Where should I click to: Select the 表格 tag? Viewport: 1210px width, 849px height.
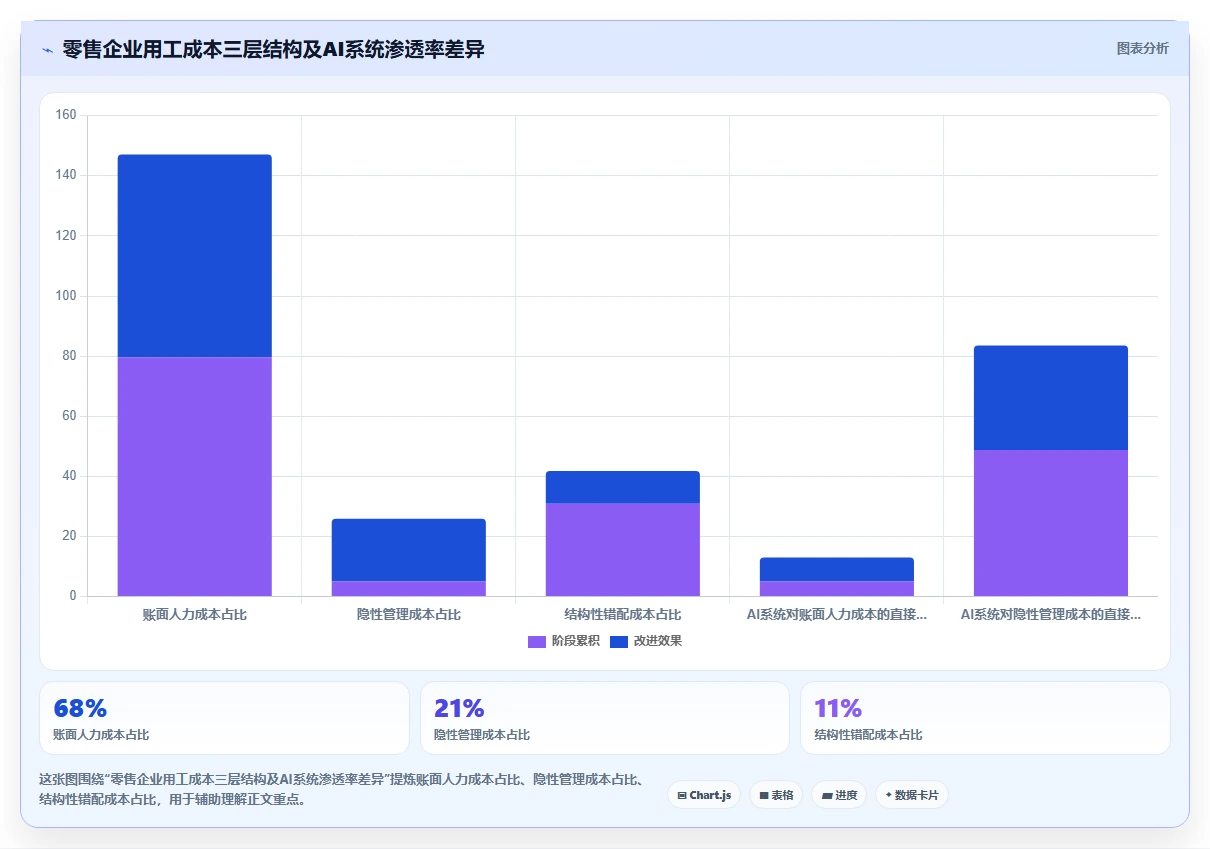[776, 795]
